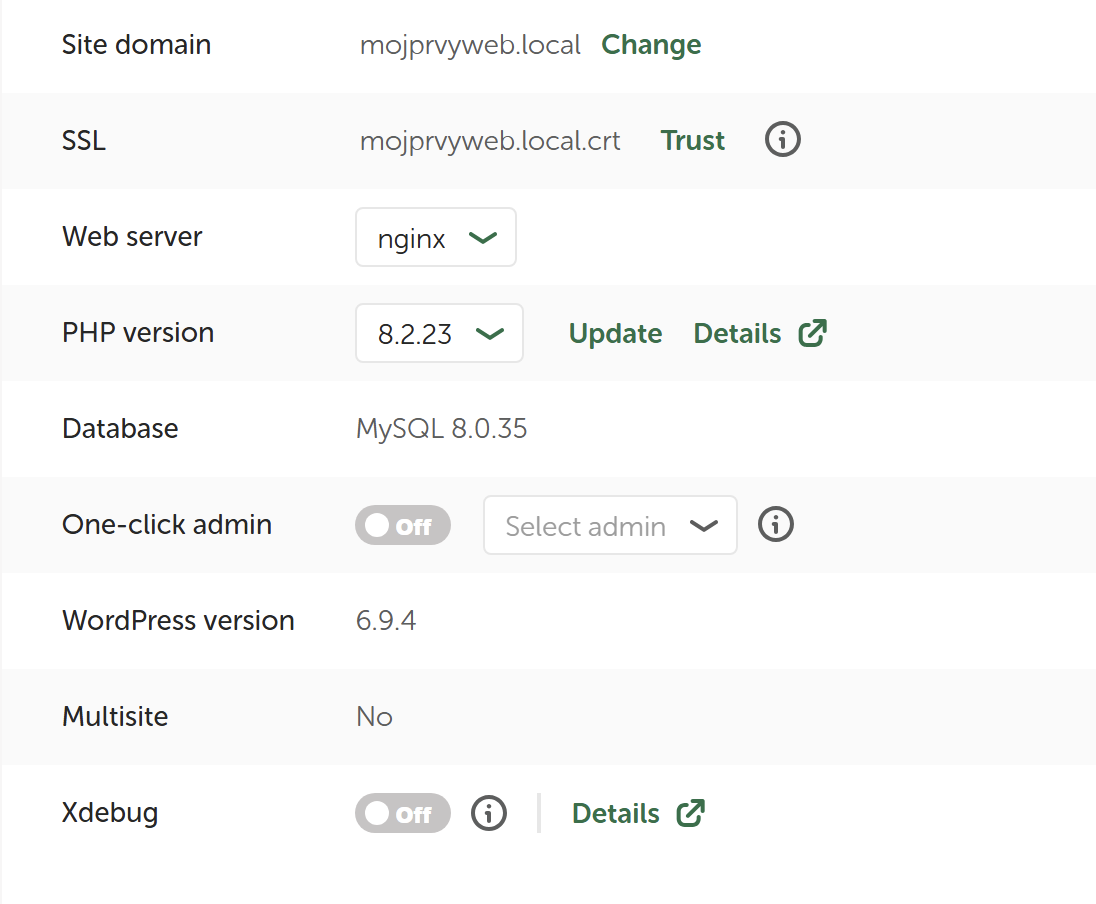Viewport: 1096px width, 904px height.
Task: Toggle One-click admin switch on
Action: 403,525
